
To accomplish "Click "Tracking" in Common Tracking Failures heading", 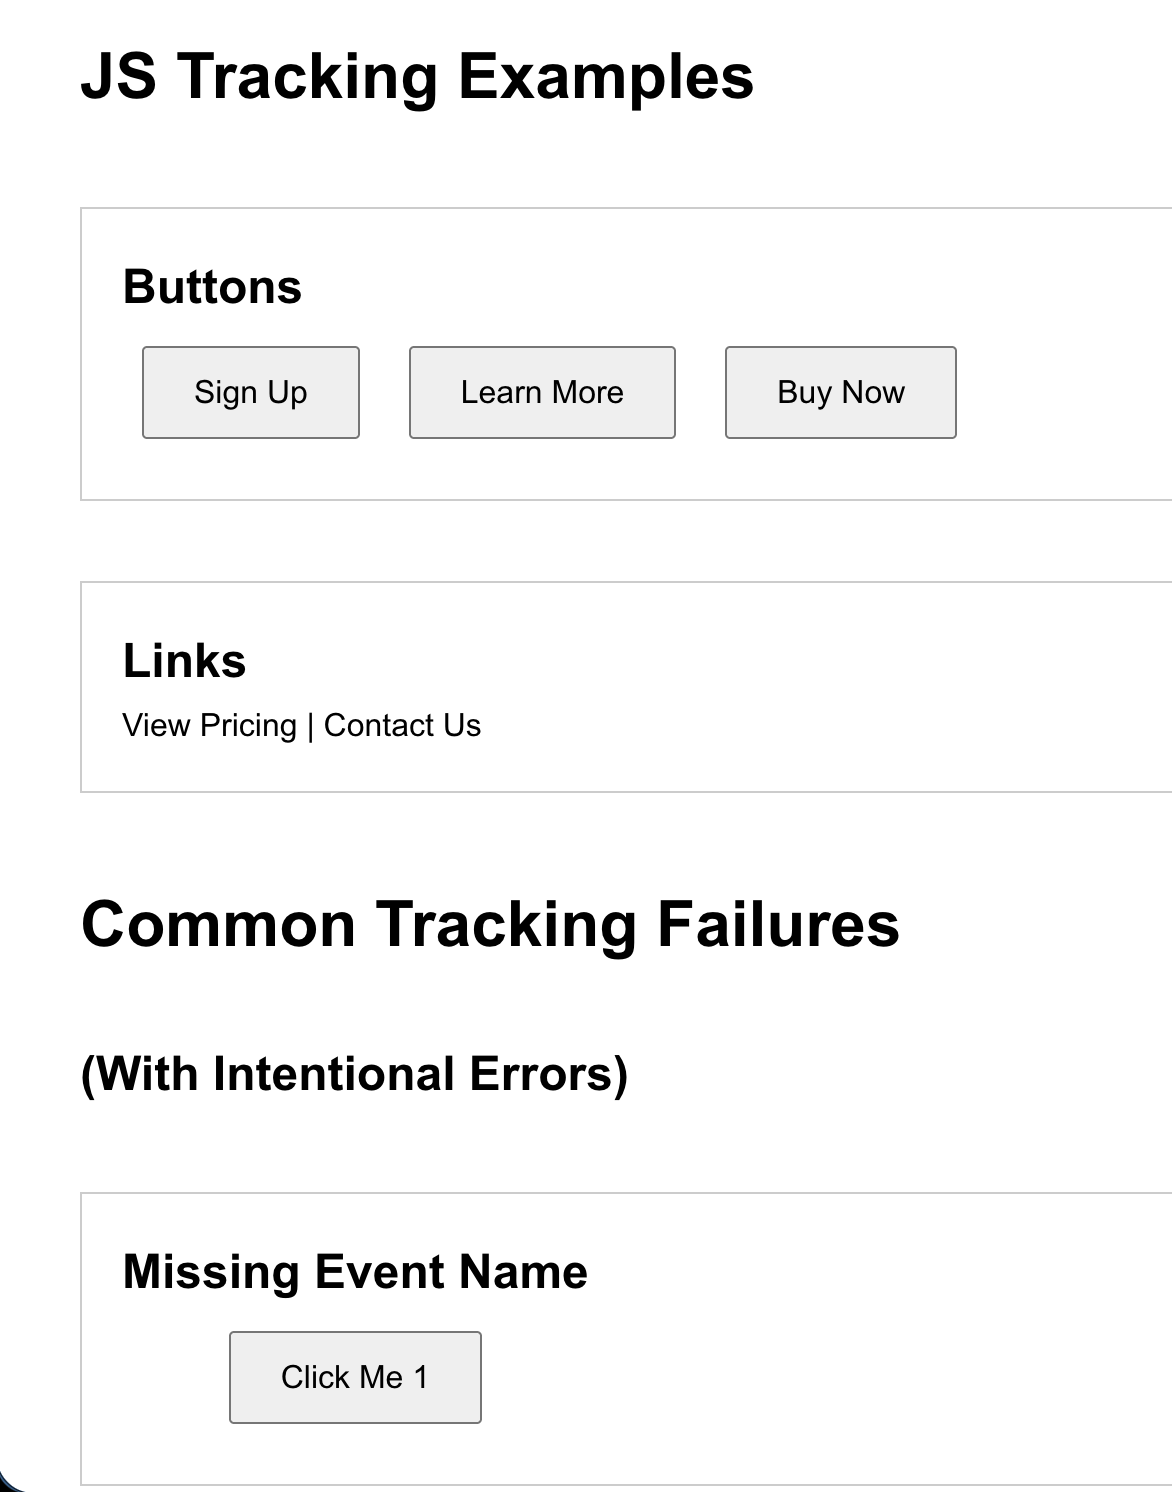I will click(506, 924).
